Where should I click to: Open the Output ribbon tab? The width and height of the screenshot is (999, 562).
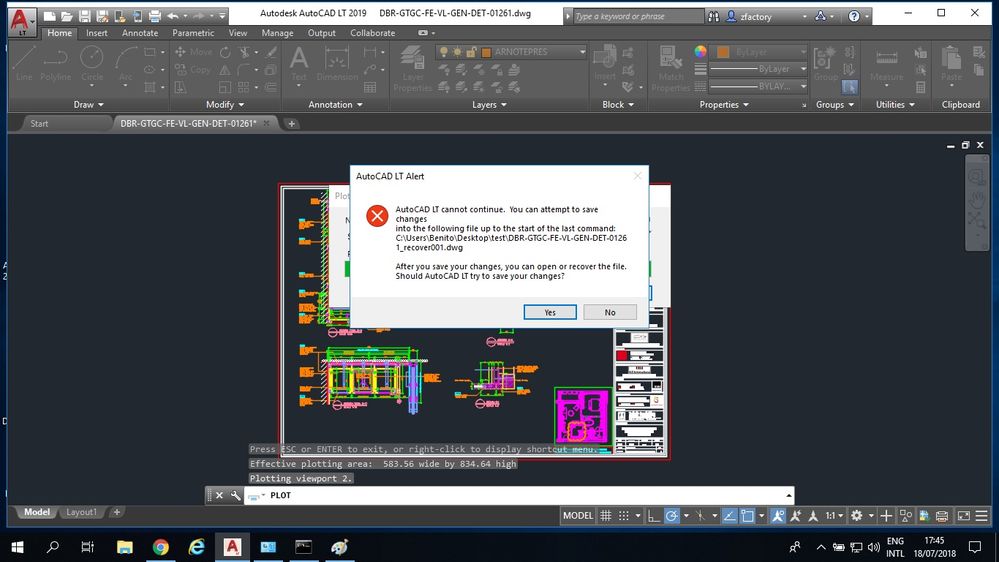point(321,32)
